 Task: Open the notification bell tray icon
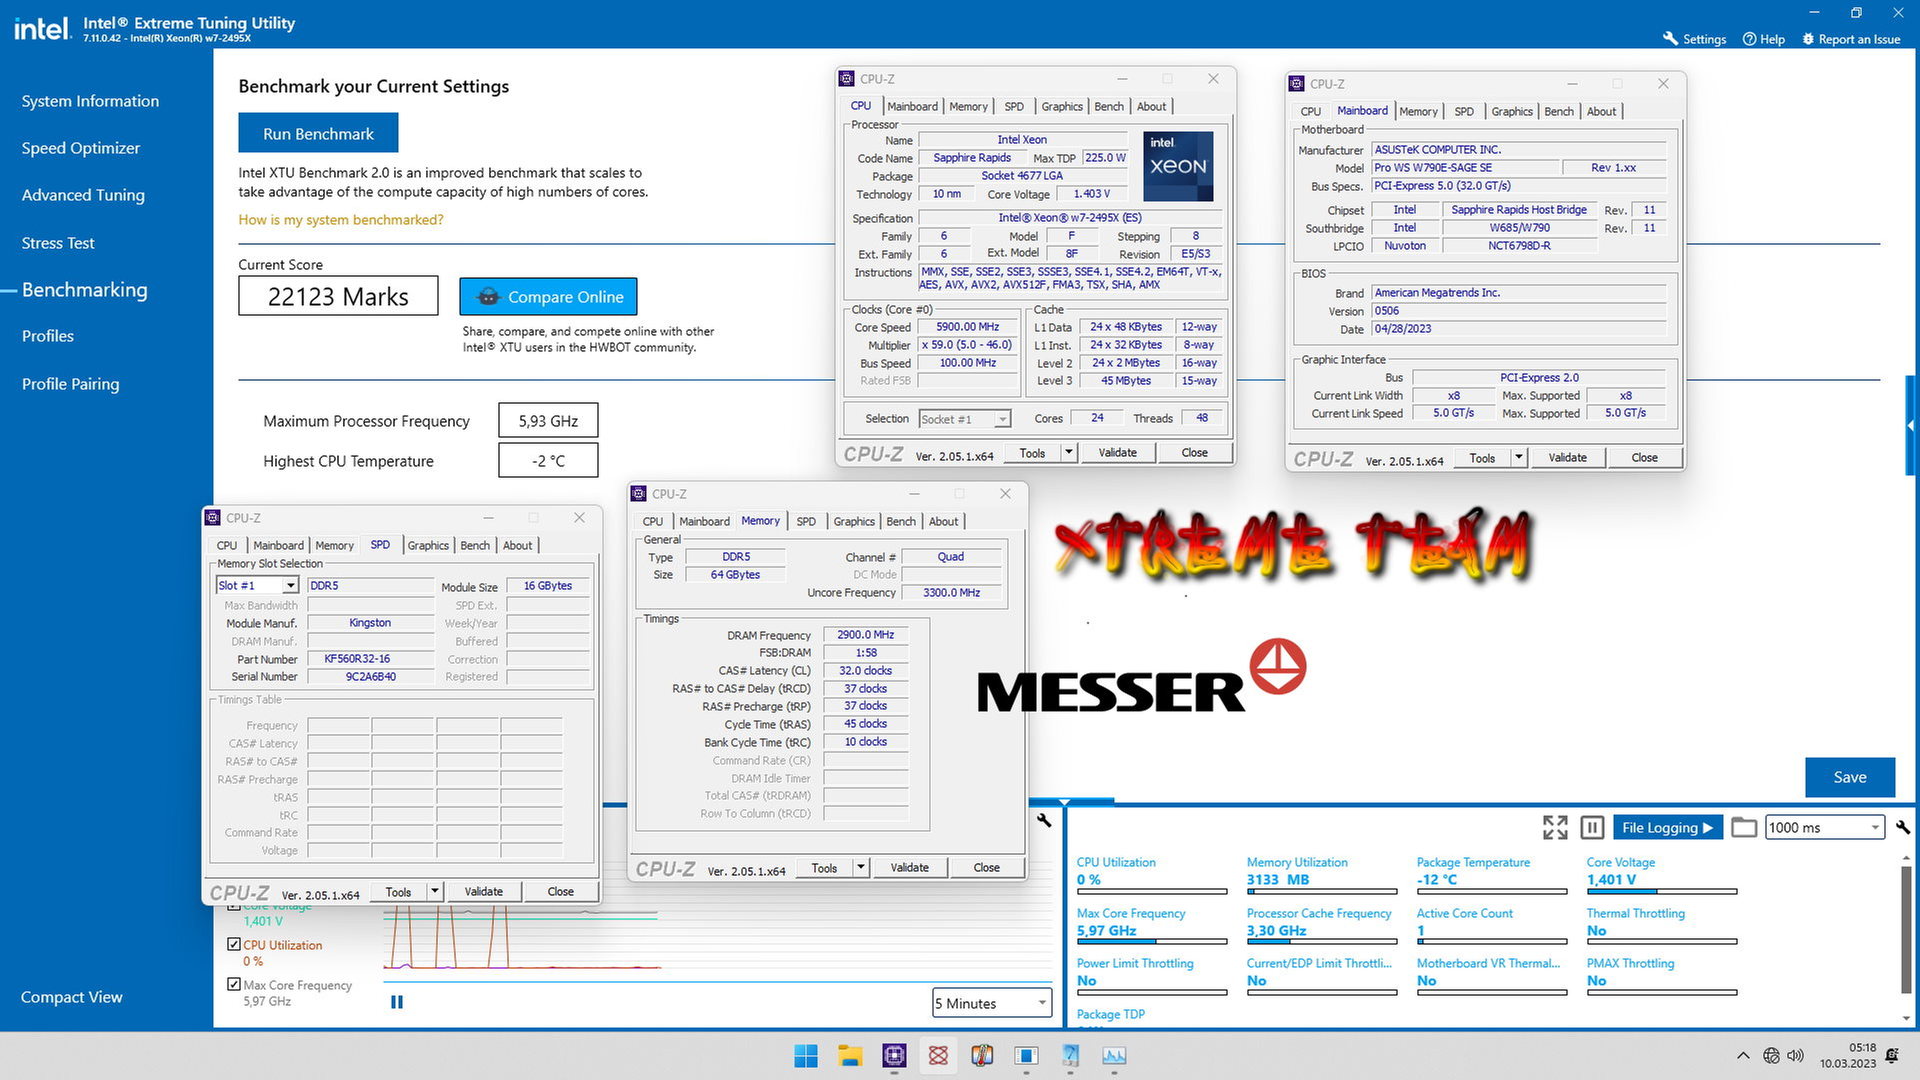[x=1891, y=1055]
